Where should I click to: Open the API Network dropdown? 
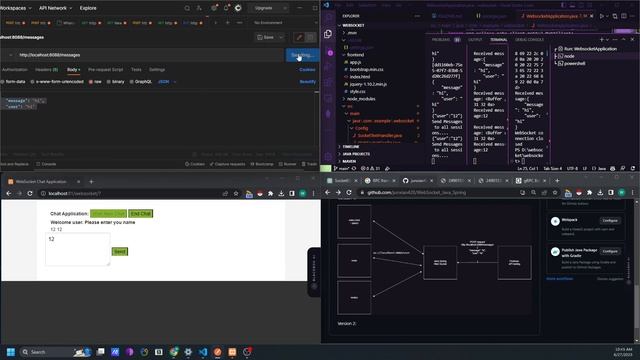pyautogui.click(x=55, y=8)
